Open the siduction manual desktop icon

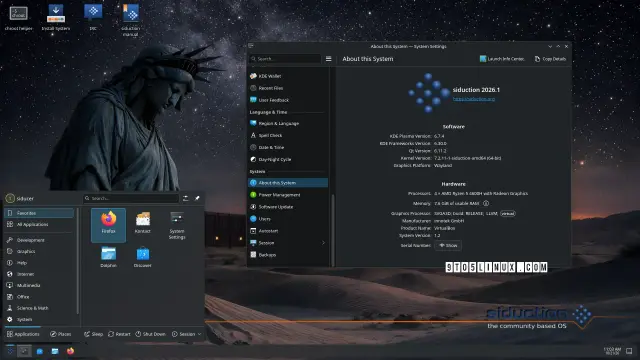tap(131, 20)
